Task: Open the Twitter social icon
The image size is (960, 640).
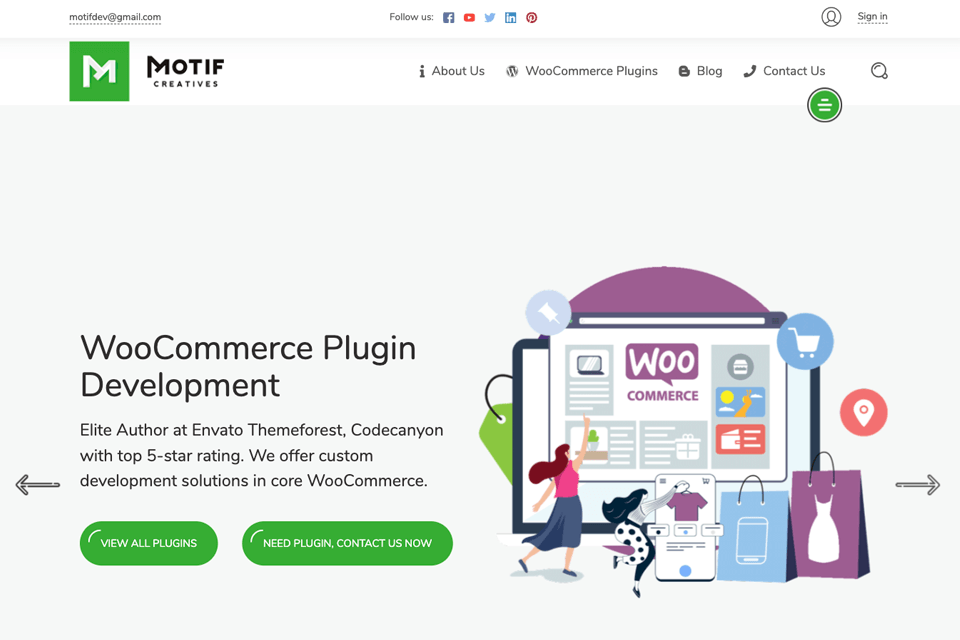Action: (490, 18)
